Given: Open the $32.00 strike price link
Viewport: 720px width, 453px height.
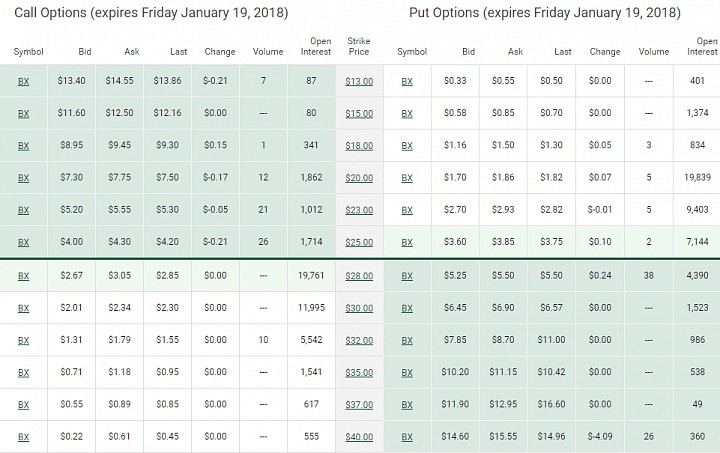Looking at the screenshot, I should [x=359, y=340].
